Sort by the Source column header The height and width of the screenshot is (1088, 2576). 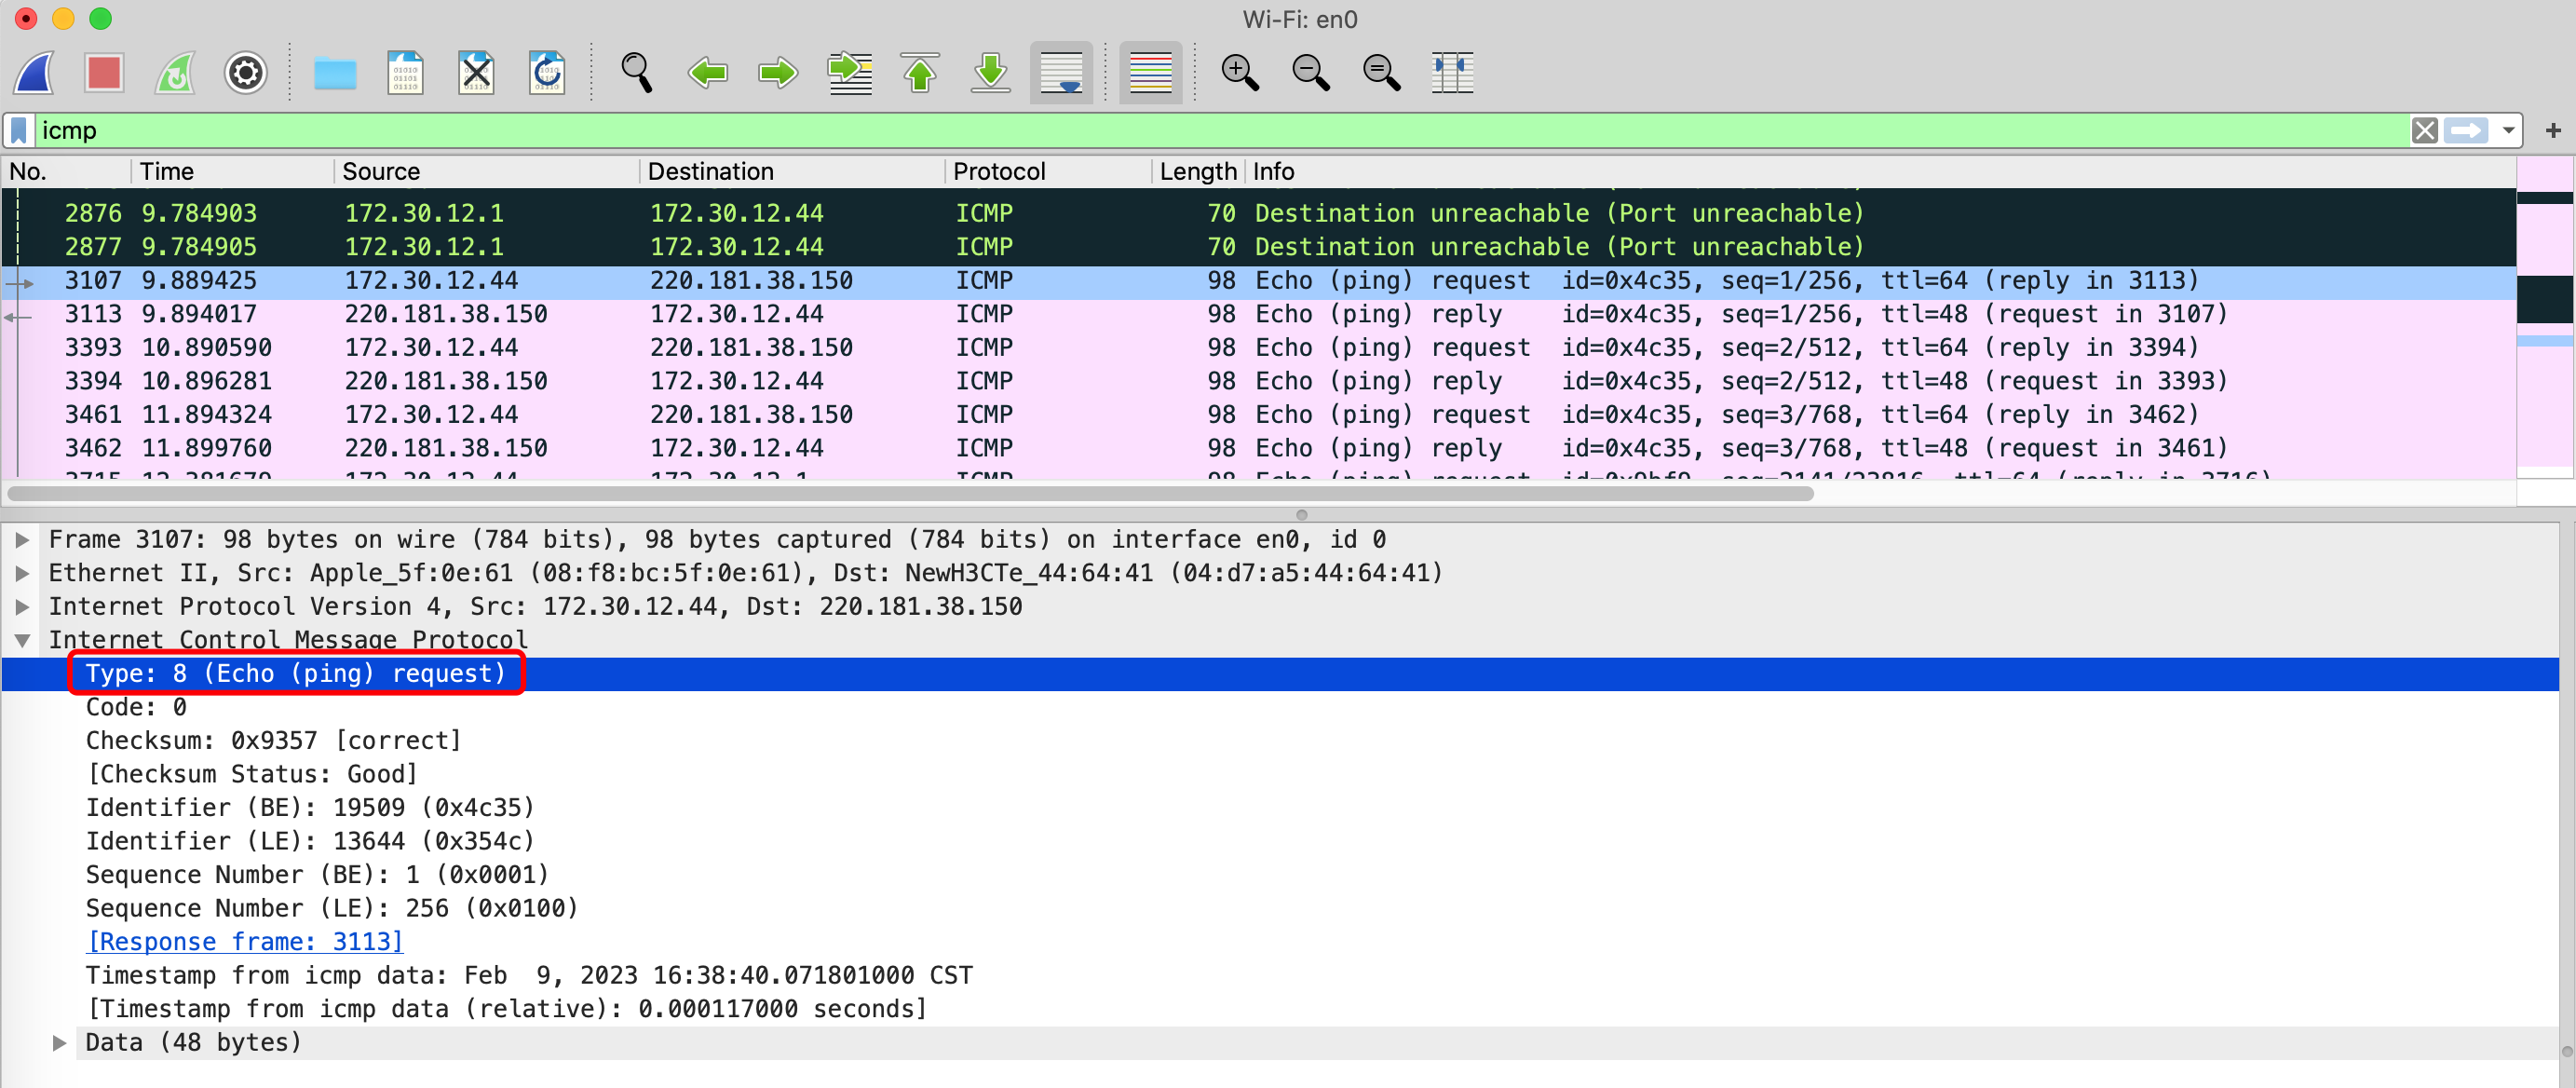[x=487, y=172]
